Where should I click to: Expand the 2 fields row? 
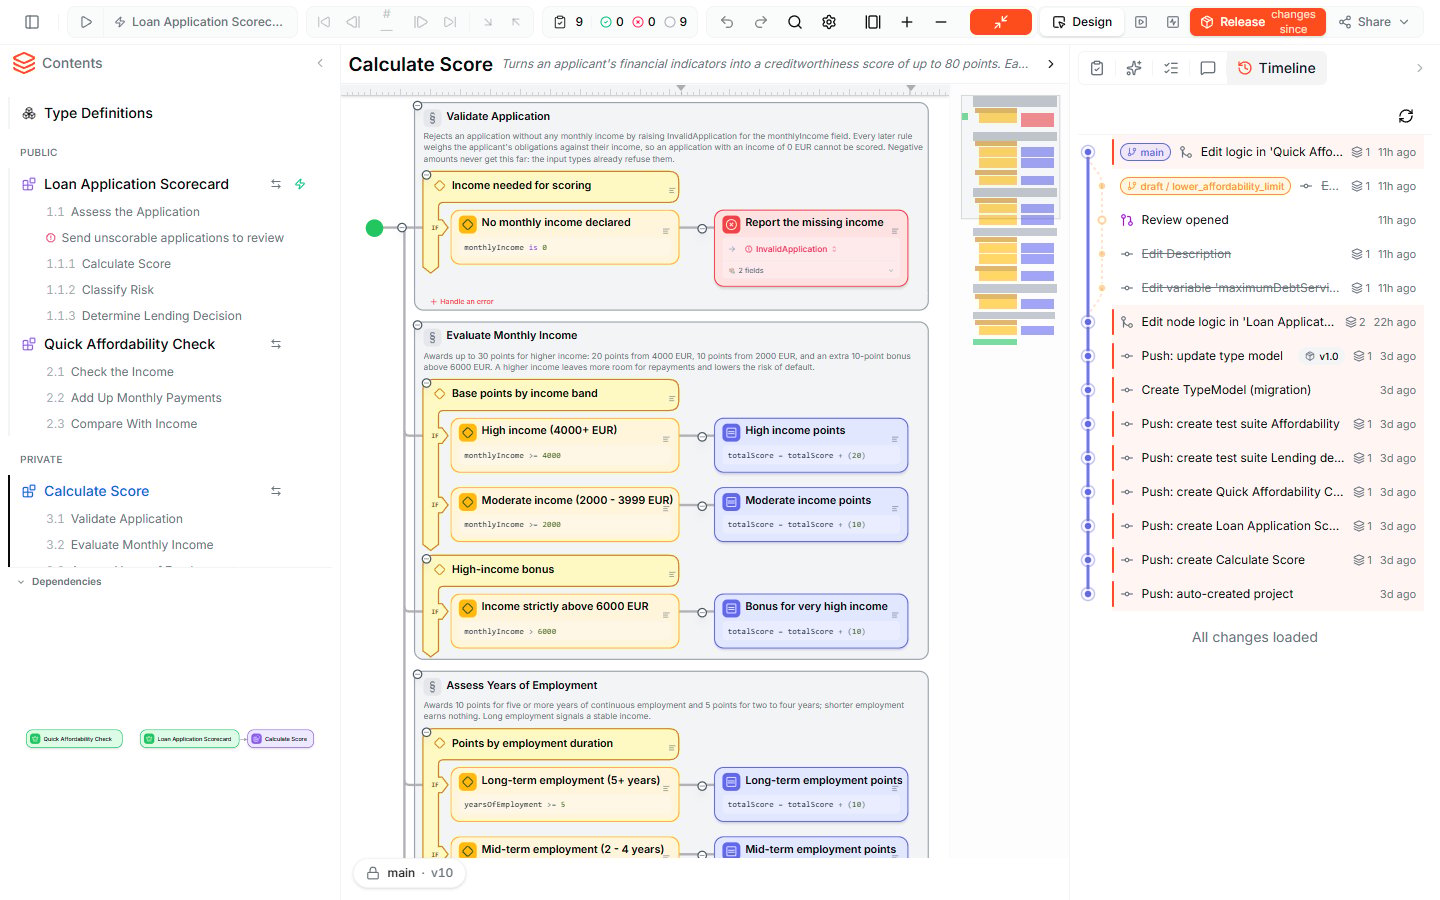click(x=811, y=271)
